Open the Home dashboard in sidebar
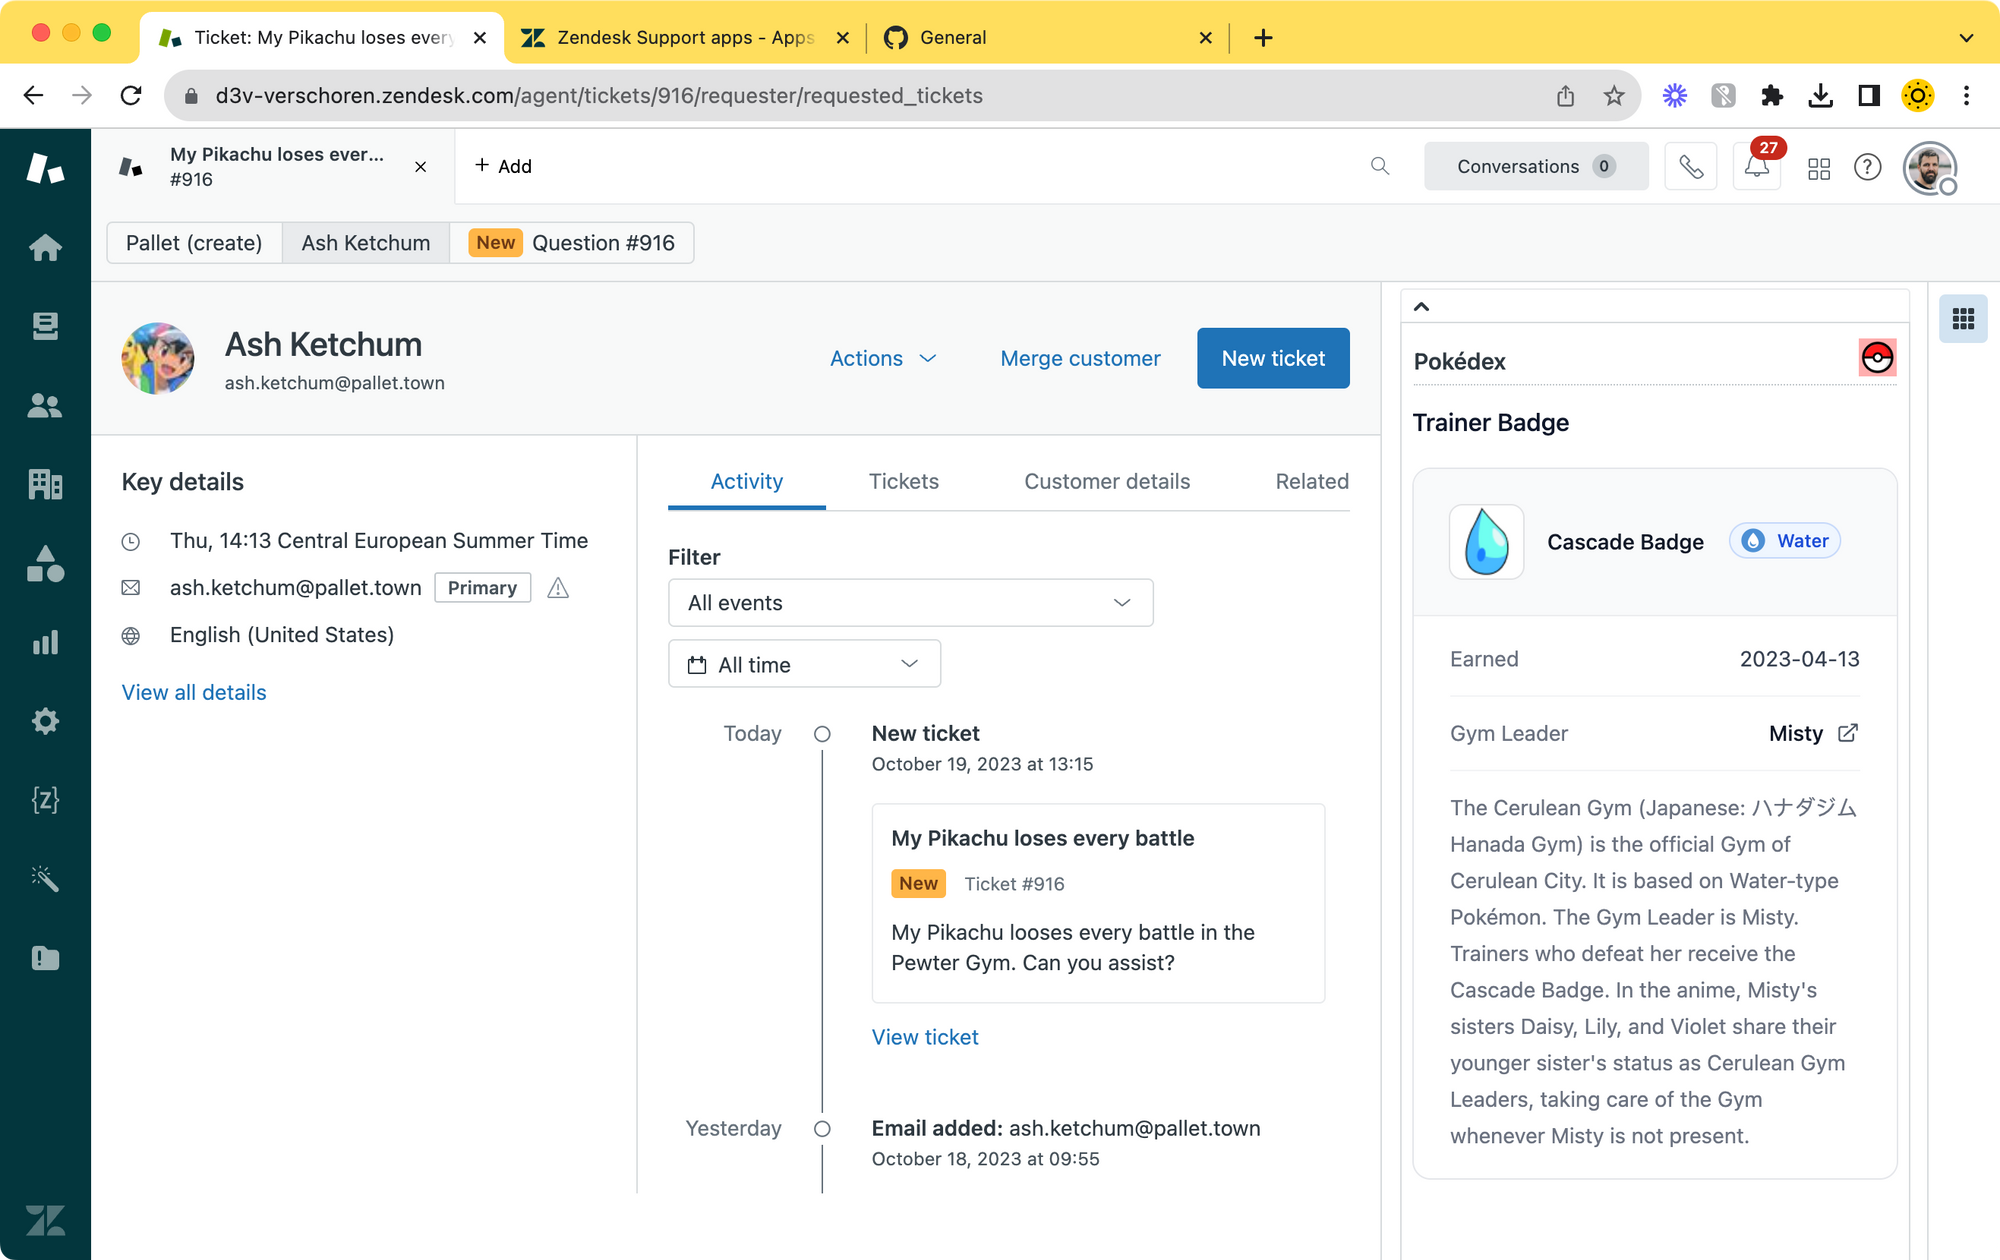The image size is (2000, 1260). pos(45,247)
